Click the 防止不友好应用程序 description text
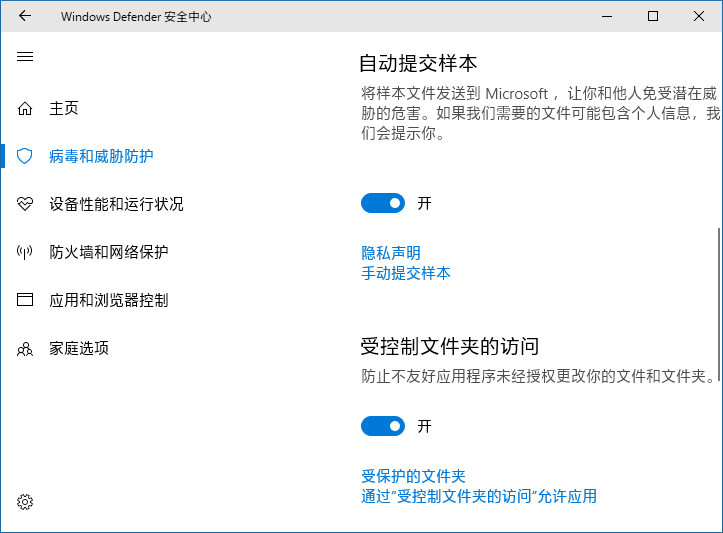Image resolution: width=723 pixels, height=533 pixels. pyautogui.click(x=539, y=376)
